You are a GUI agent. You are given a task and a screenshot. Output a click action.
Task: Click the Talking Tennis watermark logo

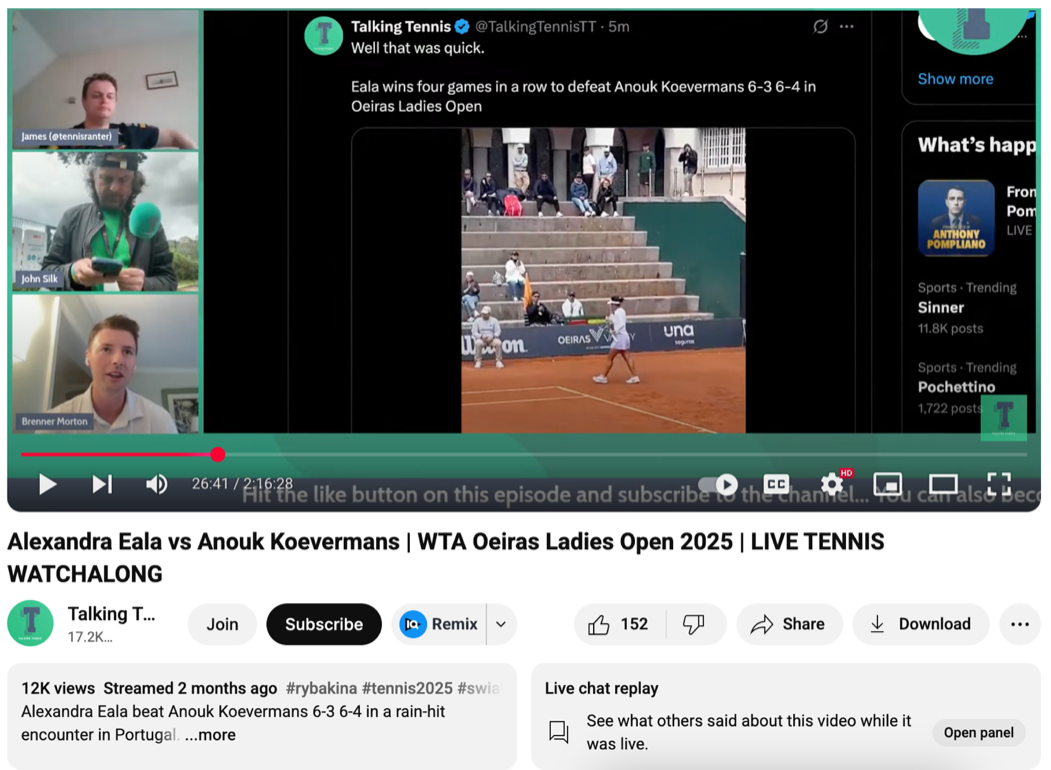tap(1003, 418)
